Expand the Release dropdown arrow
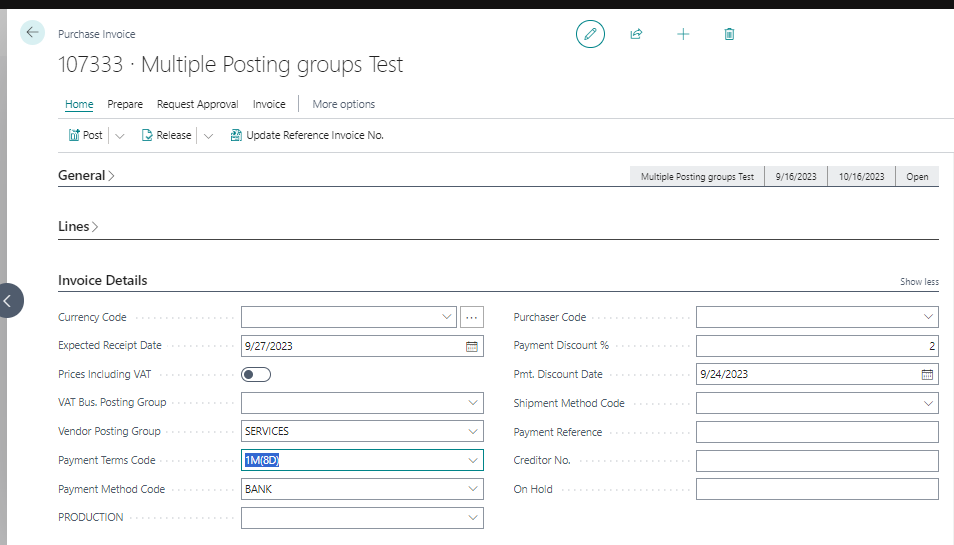The height and width of the screenshot is (545, 954). pyautogui.click(x=209, y=136)
